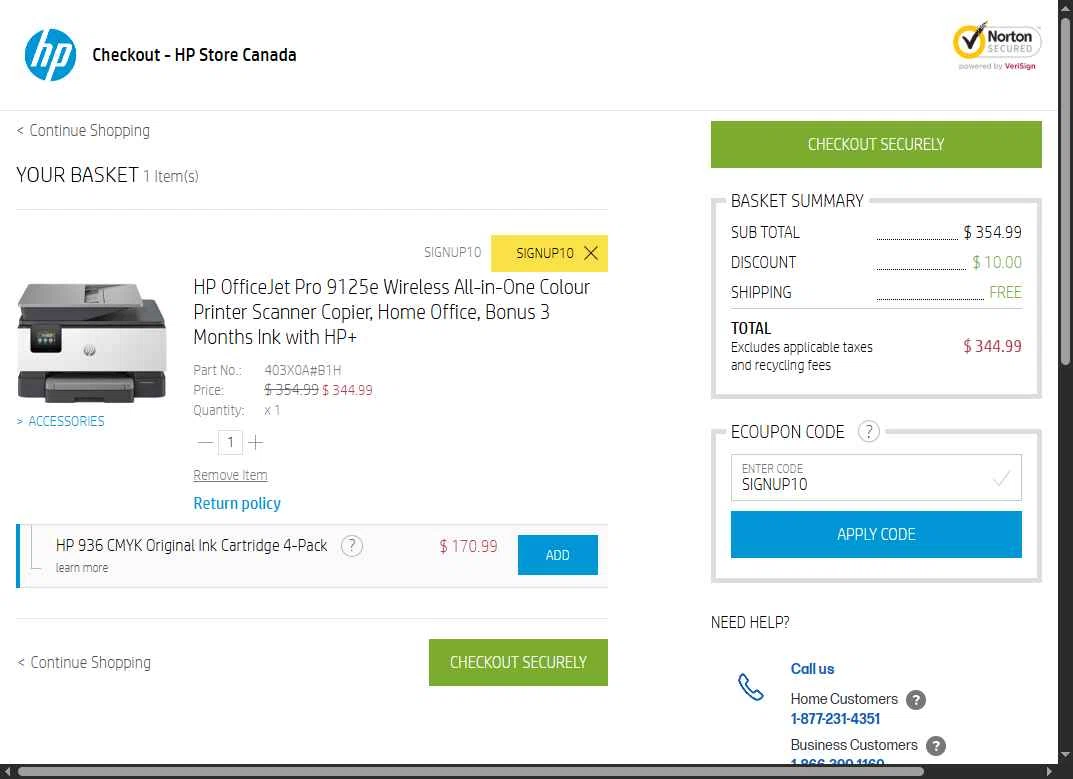The image size is (1073, 779).
Task: Open the eCoupon Code help icon
Action: pyautogui.click(x=868, y=432)
